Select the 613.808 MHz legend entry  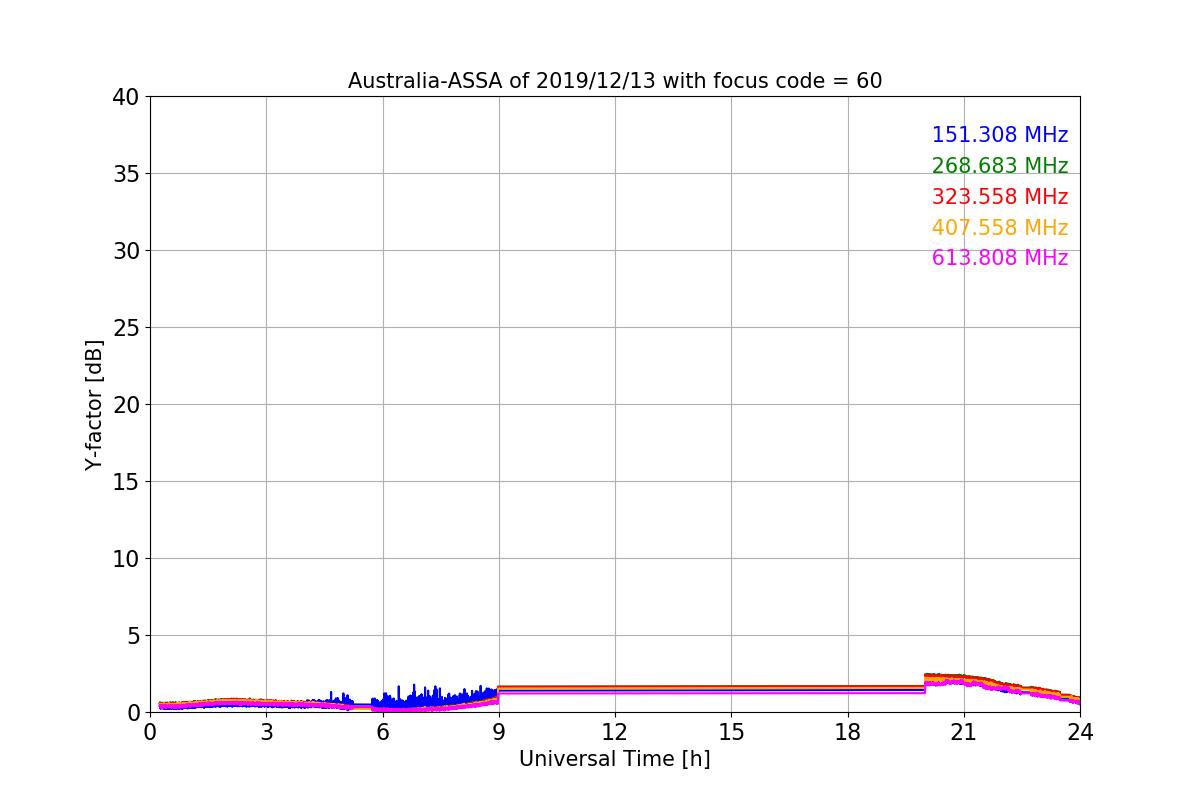[1000, 258]
